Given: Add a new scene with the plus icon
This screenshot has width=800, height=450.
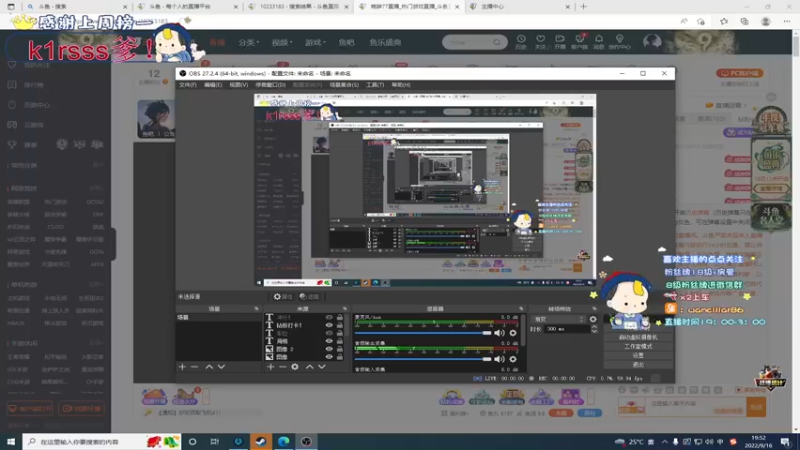Looking at the screenshot, I should click(182, 366).
